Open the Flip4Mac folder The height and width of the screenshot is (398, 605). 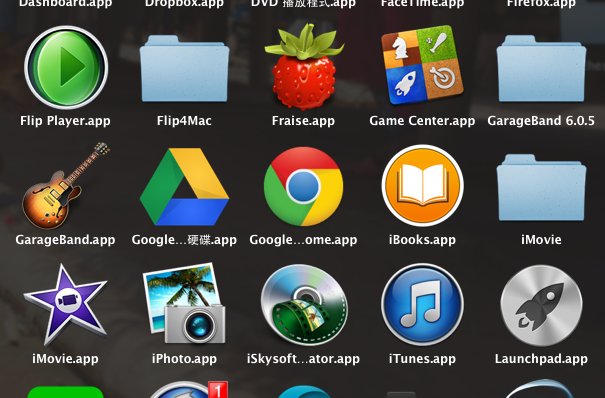click(184, 69)
